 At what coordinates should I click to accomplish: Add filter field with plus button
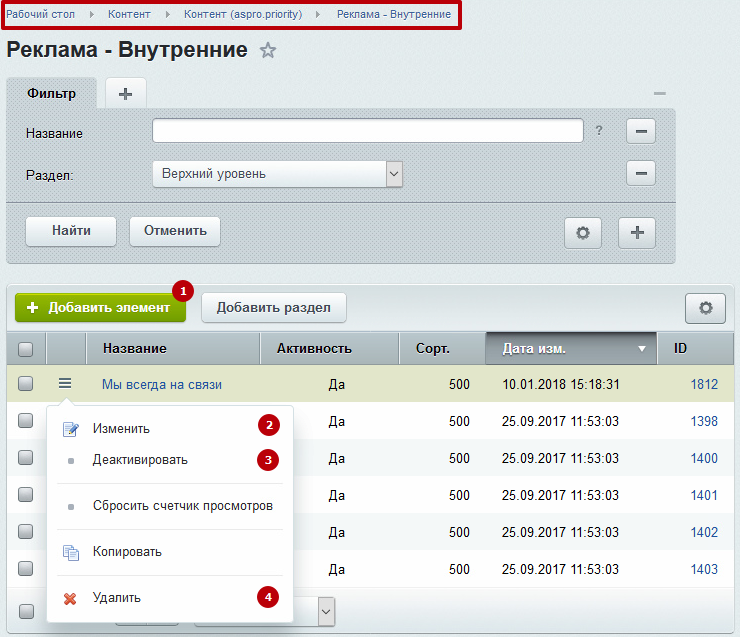click(x=637, y=233)
